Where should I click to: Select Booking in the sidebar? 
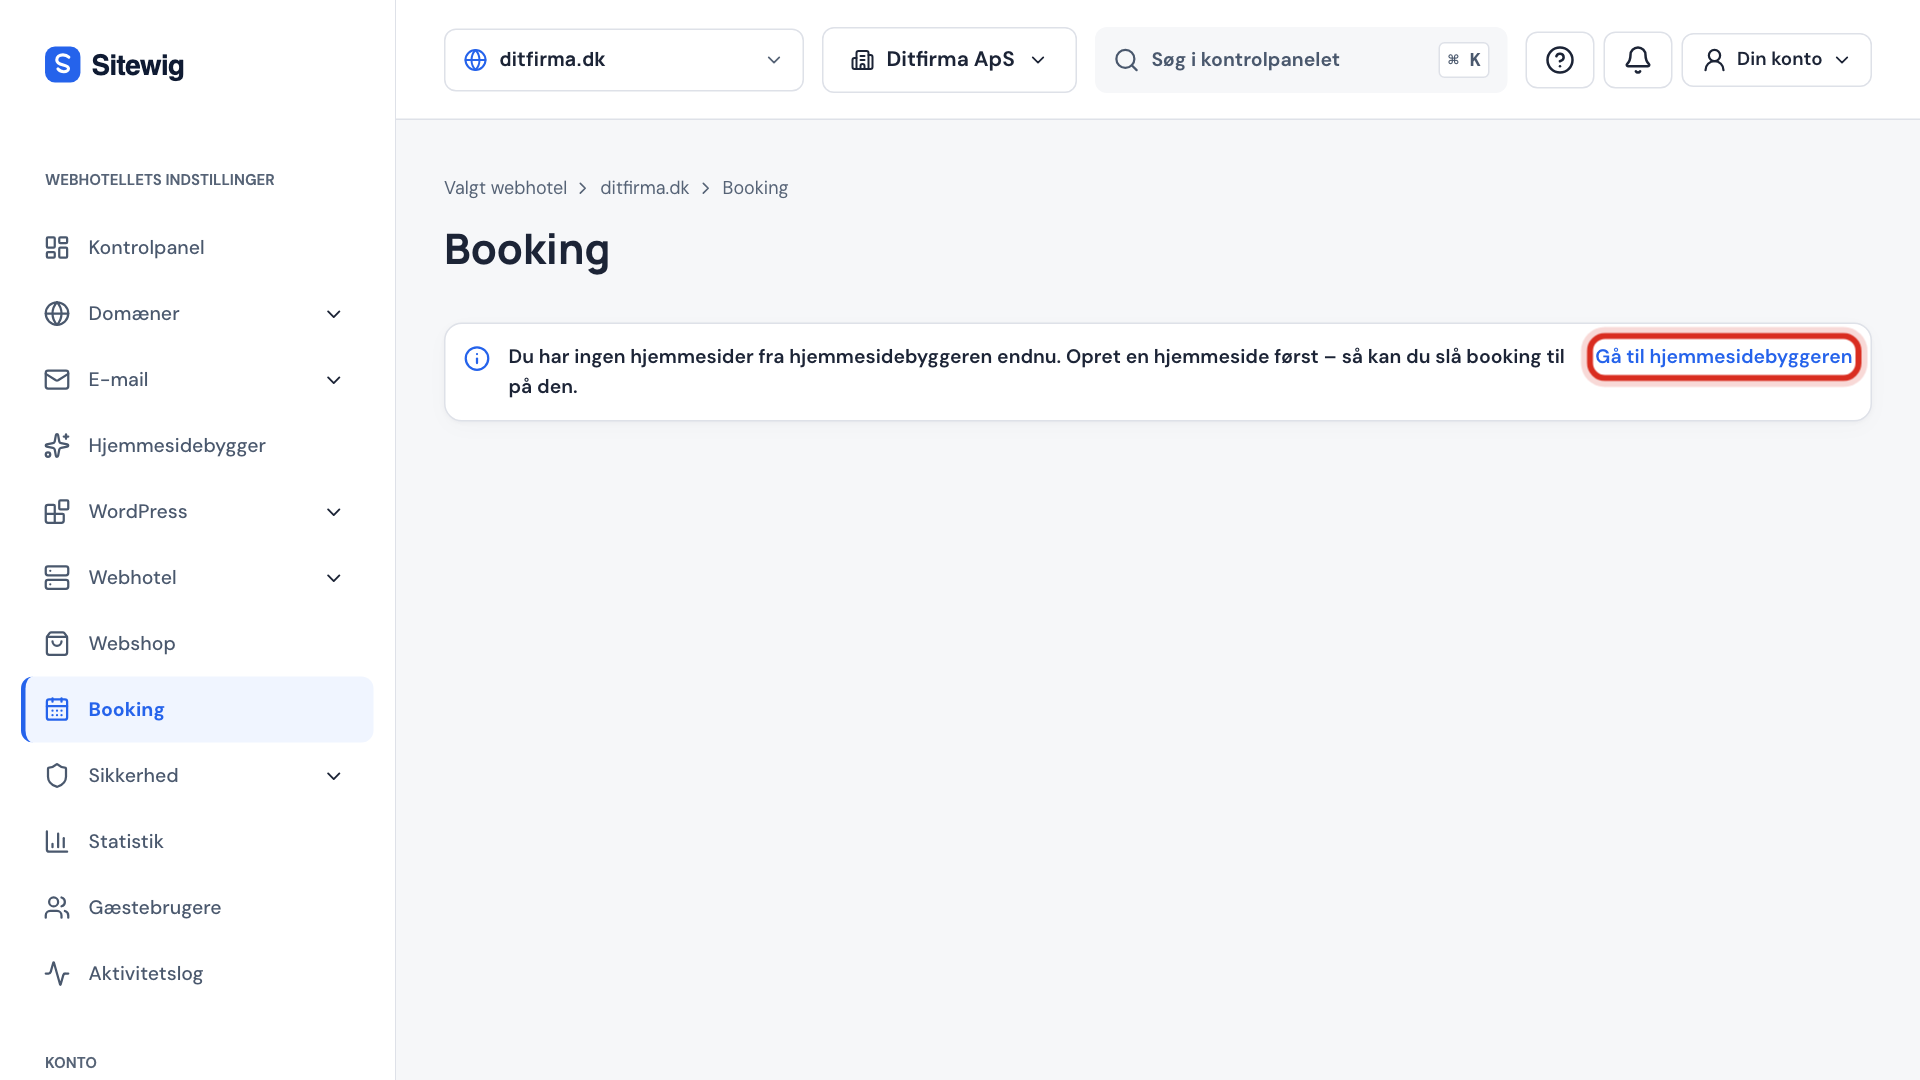[197, 709]
